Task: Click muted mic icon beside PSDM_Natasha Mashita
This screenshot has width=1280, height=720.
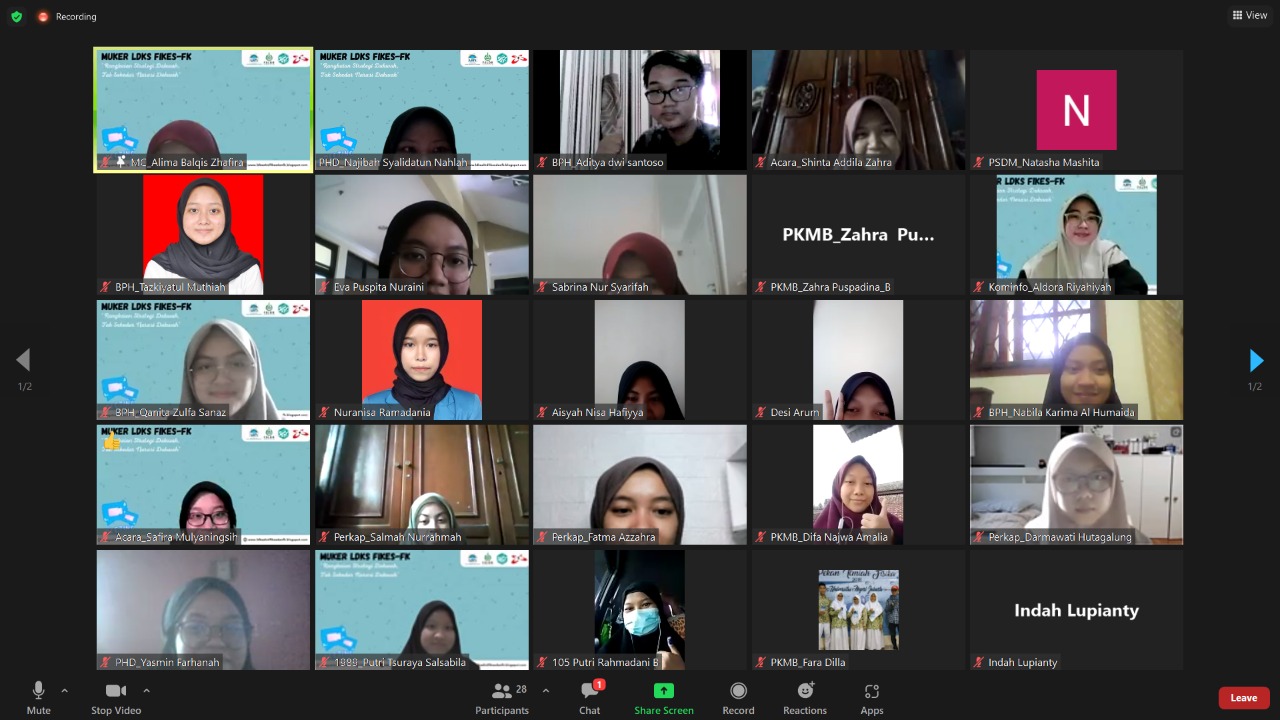Action: pyautogui.click(x=979, y=162)
